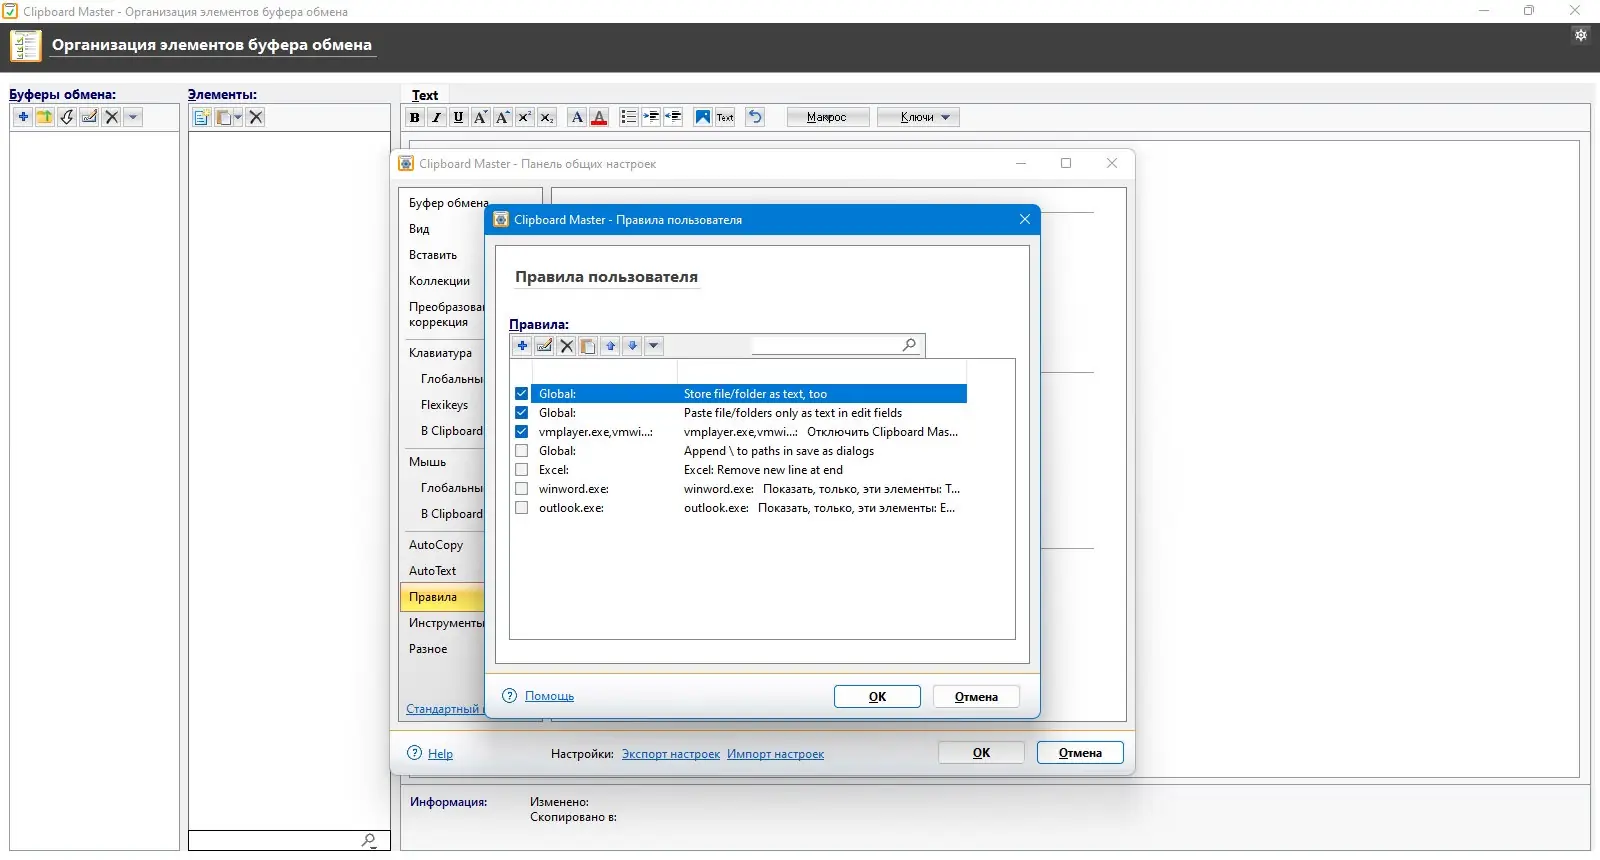This screenshot has height=860, width=1600.
Task: Open the Ключи dropdown
Action: pyautogui.click(x=919, y=117)
